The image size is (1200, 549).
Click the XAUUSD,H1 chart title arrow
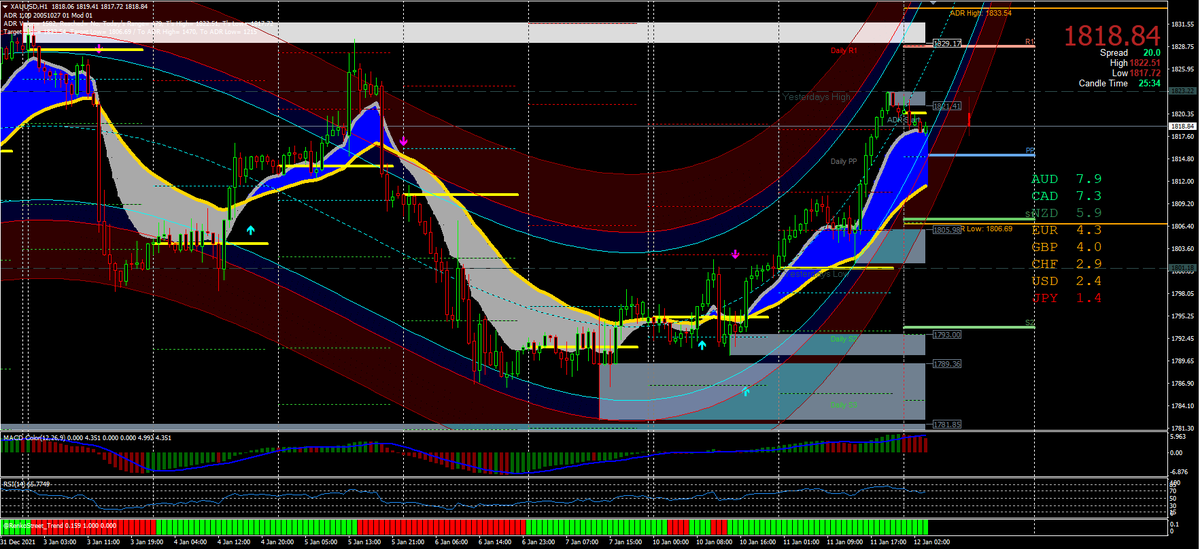point(5,5)
